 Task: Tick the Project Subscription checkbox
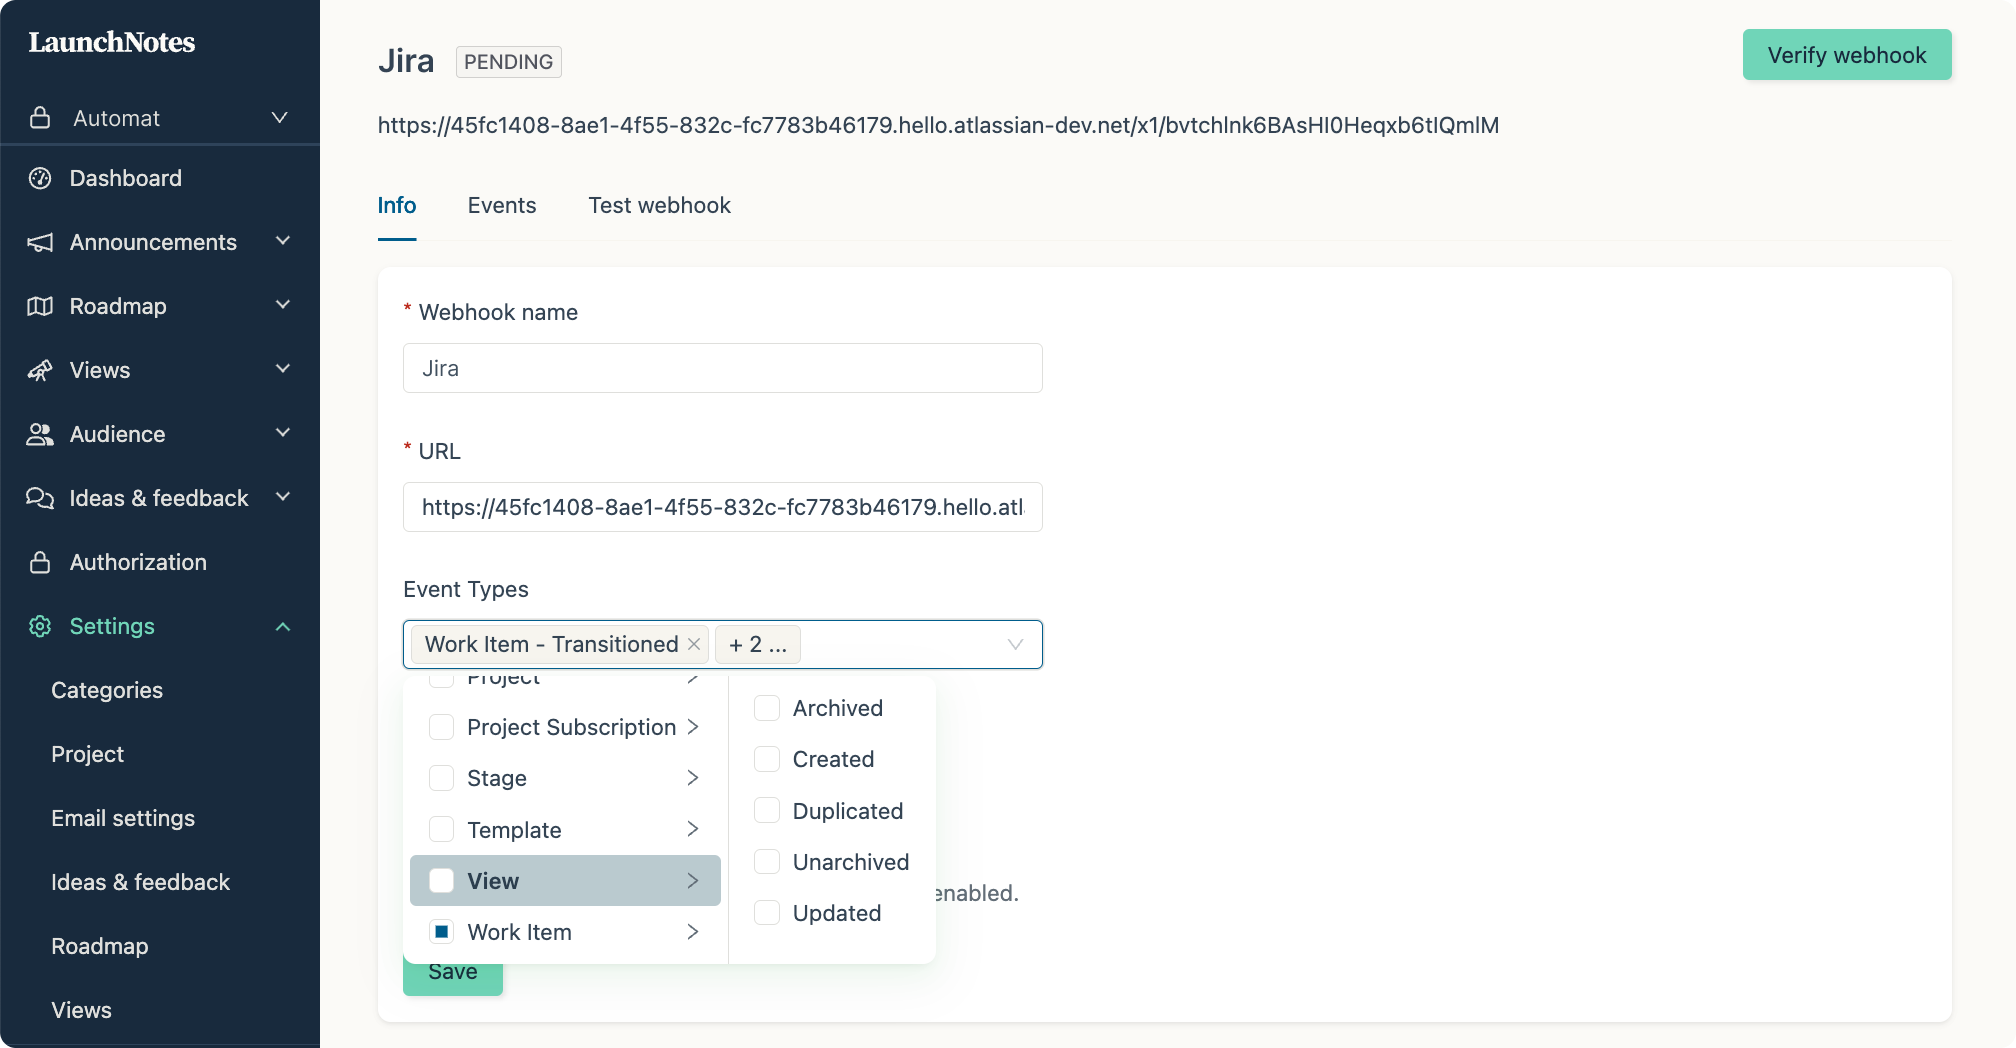point(441,727)
